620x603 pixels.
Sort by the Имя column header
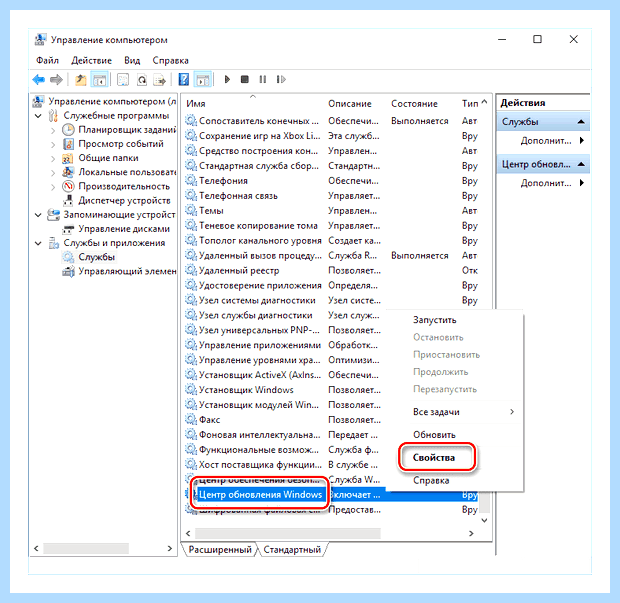coord(196,104)
